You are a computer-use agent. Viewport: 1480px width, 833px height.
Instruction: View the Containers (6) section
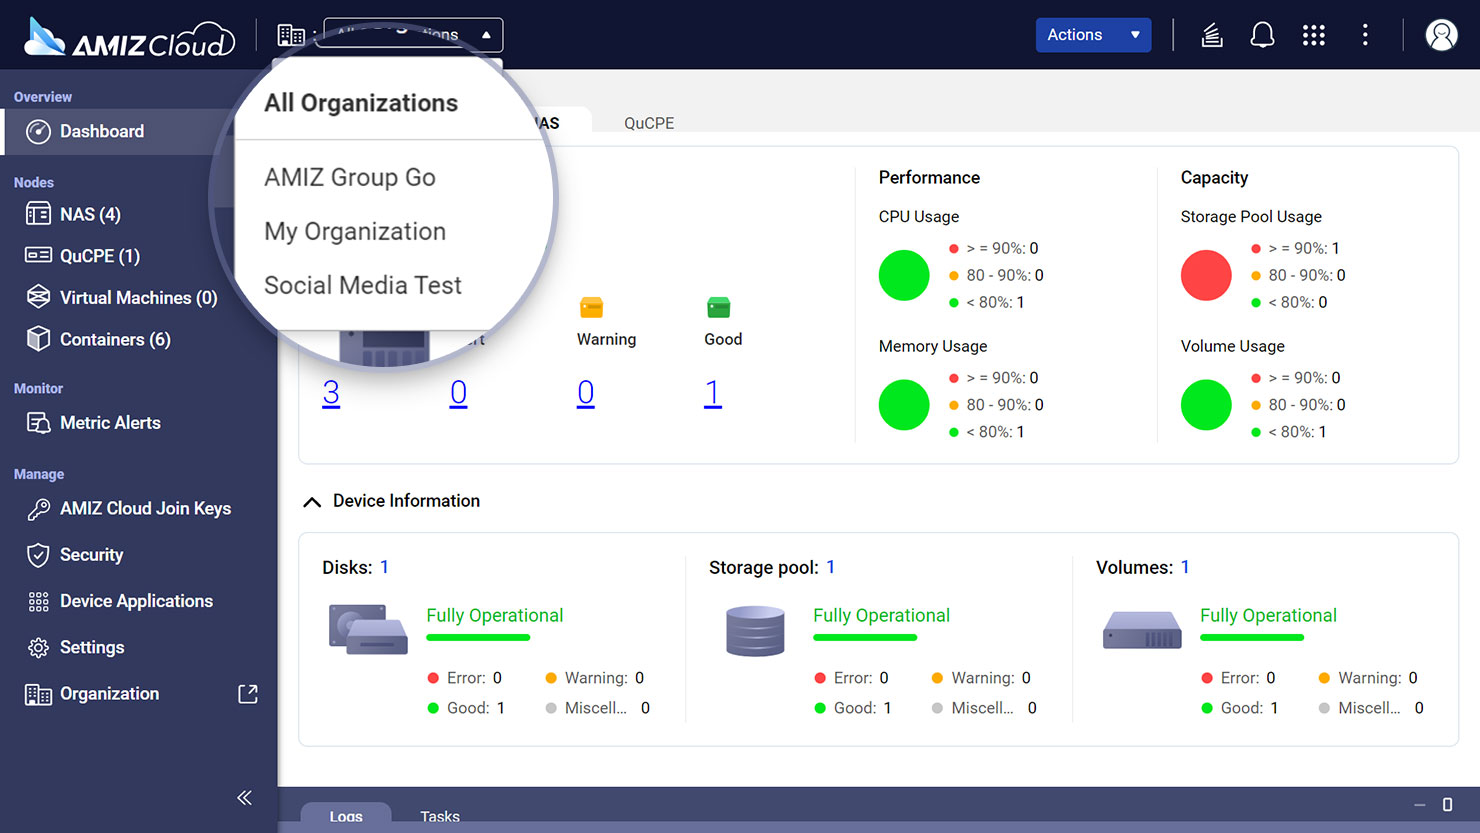click(x=113, y=339)
